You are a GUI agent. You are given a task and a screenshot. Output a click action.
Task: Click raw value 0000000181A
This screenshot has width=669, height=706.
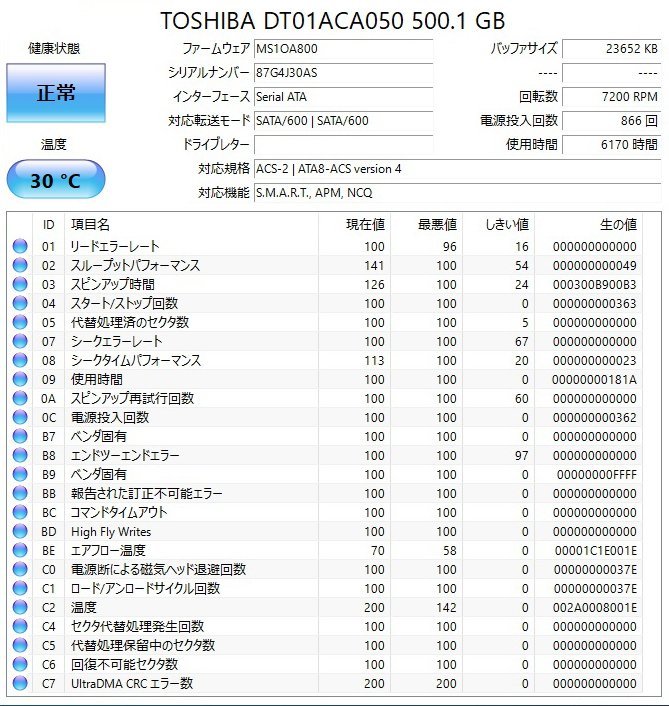[595, 380]
